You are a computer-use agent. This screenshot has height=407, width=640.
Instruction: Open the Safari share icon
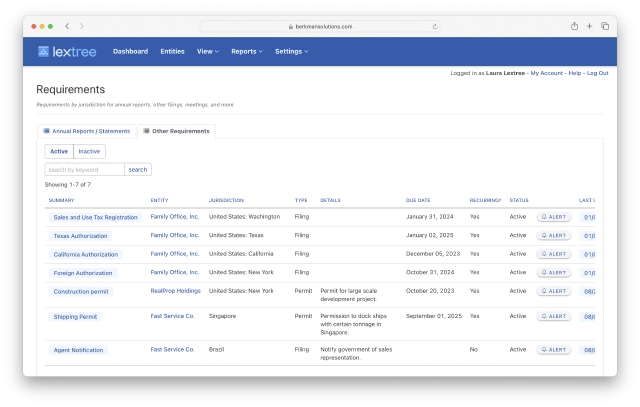pos(574,26)
